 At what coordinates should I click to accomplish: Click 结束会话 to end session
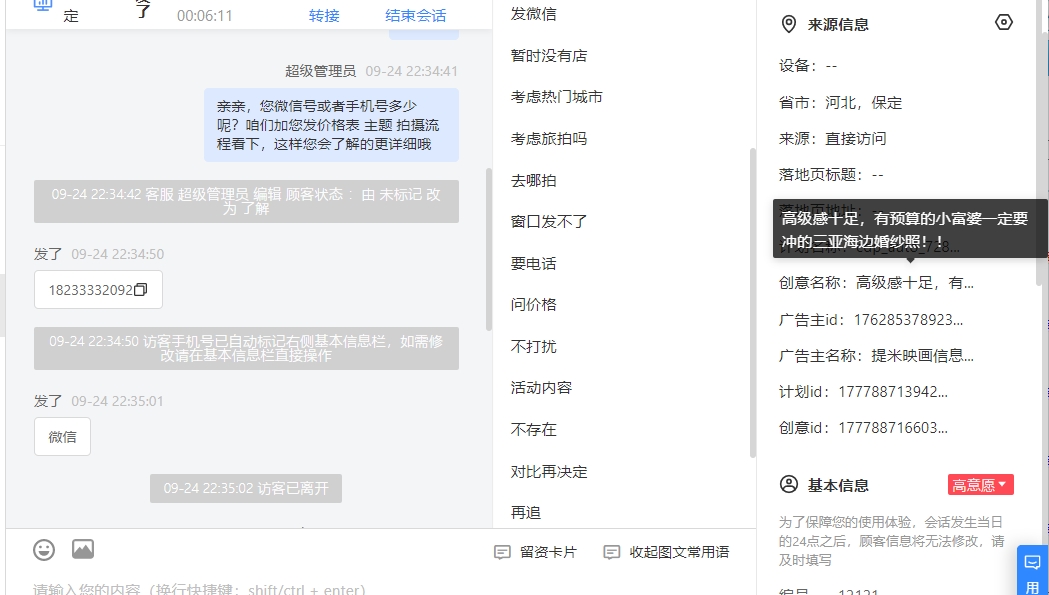(415, 15)
